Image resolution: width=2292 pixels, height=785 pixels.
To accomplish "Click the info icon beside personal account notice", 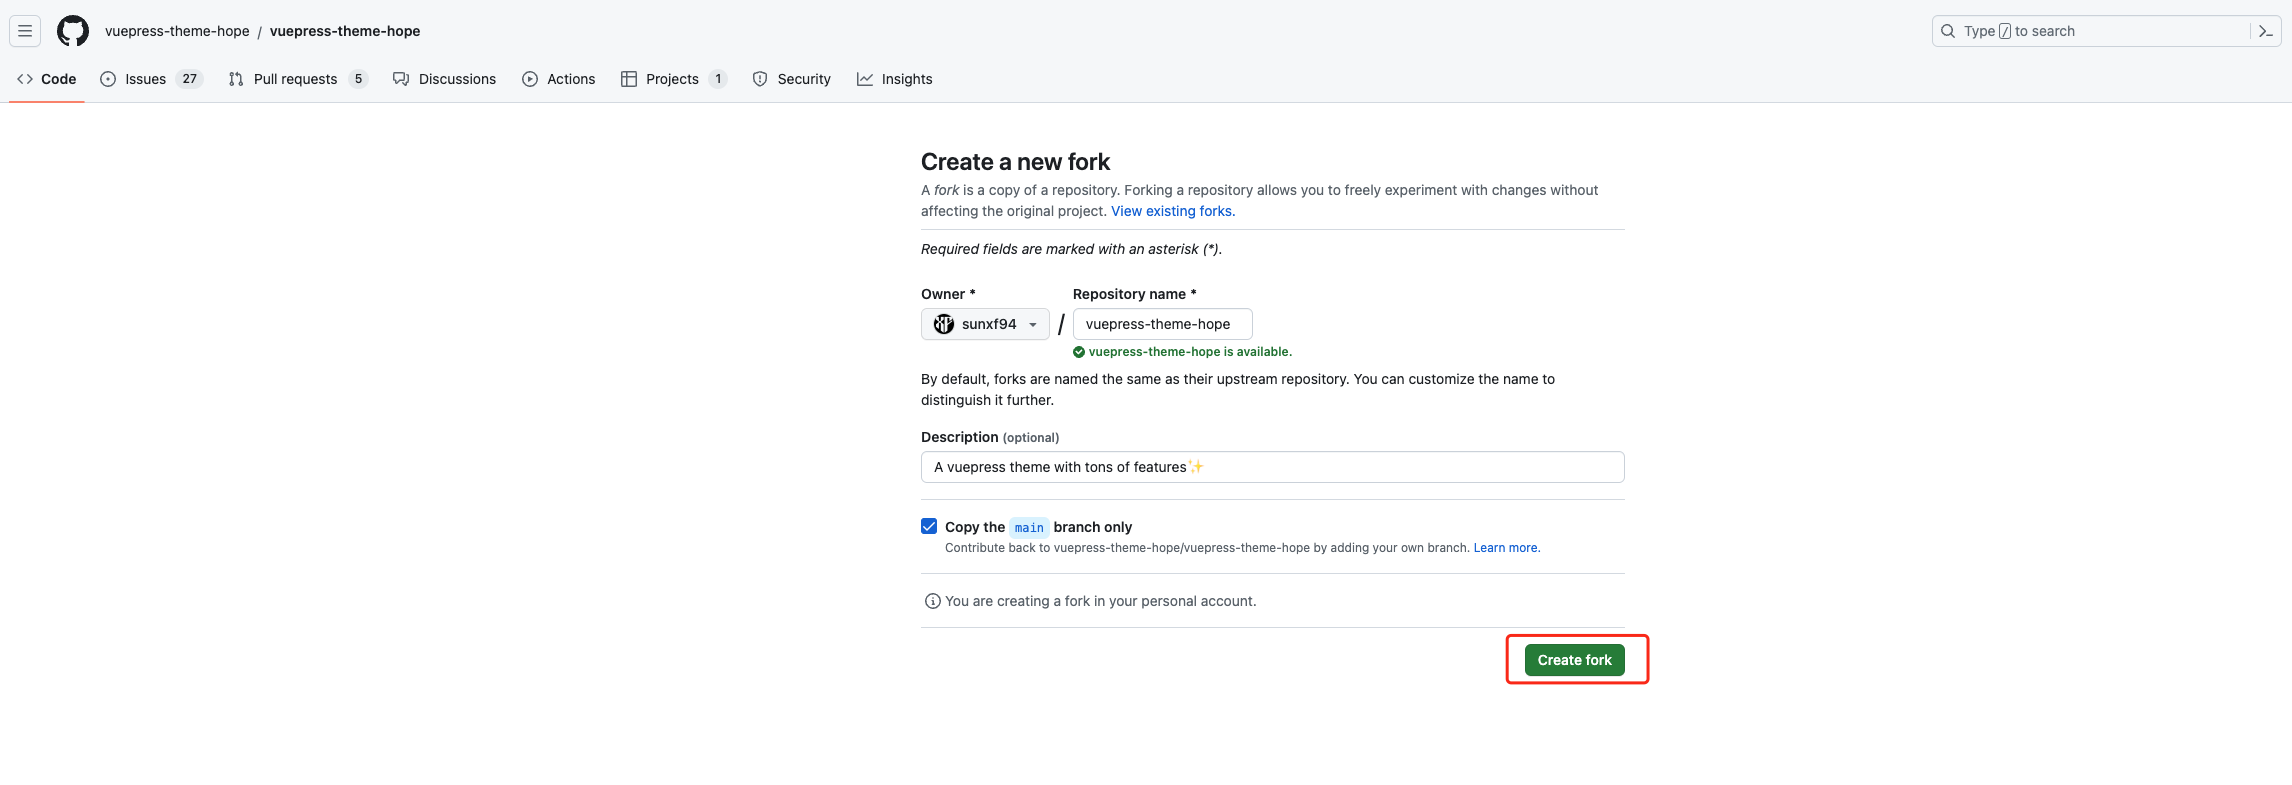I will [933, 601].
